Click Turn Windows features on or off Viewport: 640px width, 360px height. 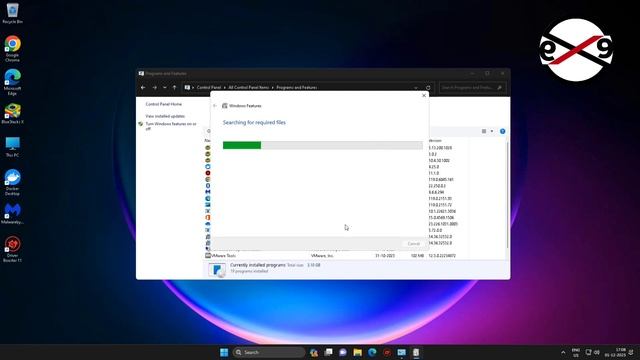pos(171,126)
